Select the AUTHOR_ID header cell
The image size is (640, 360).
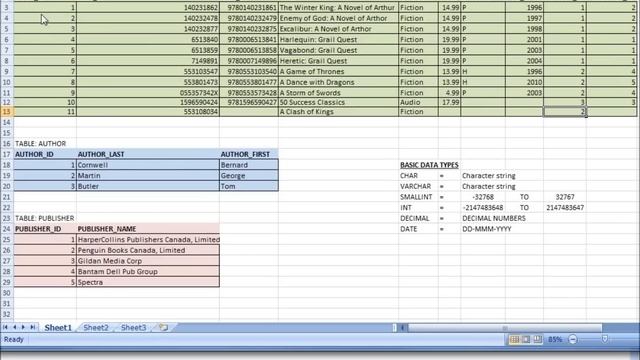tap(45, 154)
